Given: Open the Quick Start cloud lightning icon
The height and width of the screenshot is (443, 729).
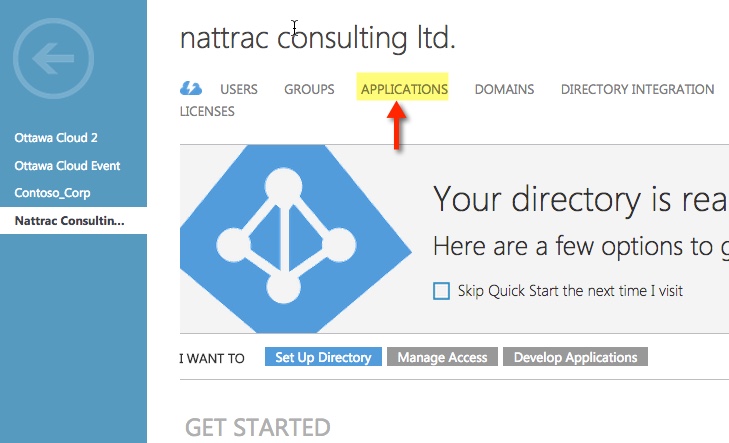Looking at the screenshot, I should pos(191,88).
